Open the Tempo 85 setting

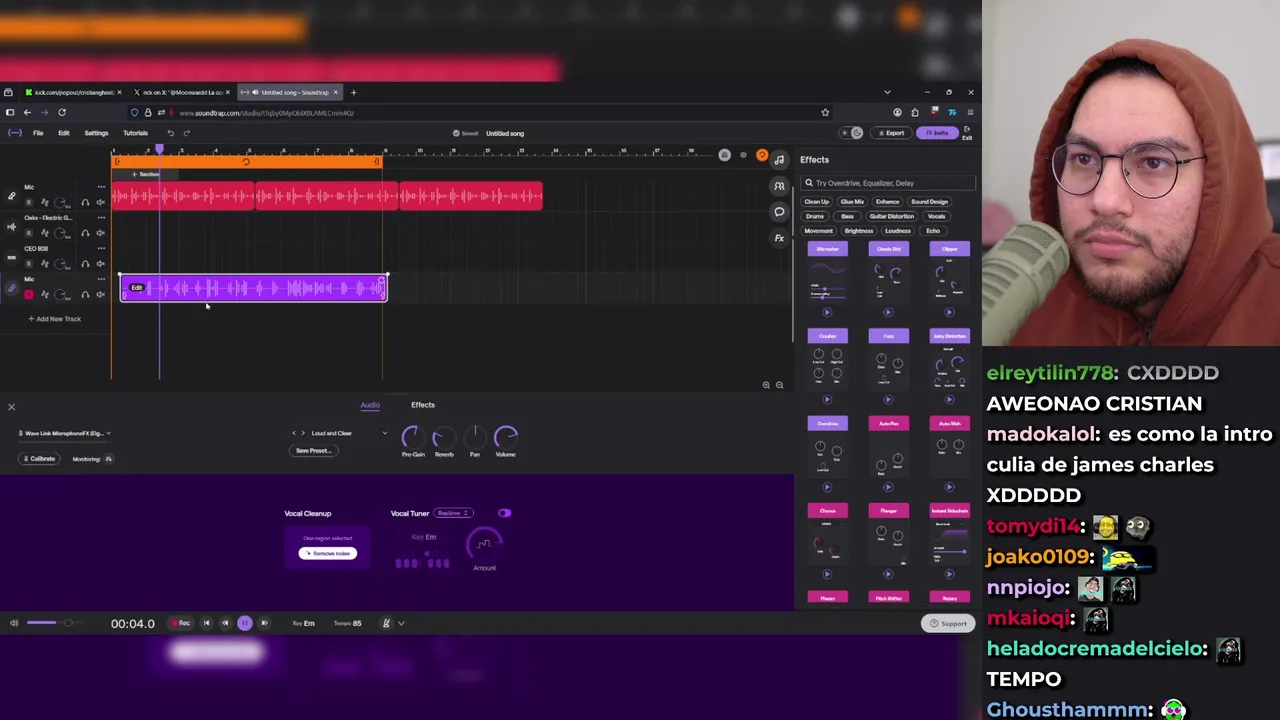click(347, 623)
